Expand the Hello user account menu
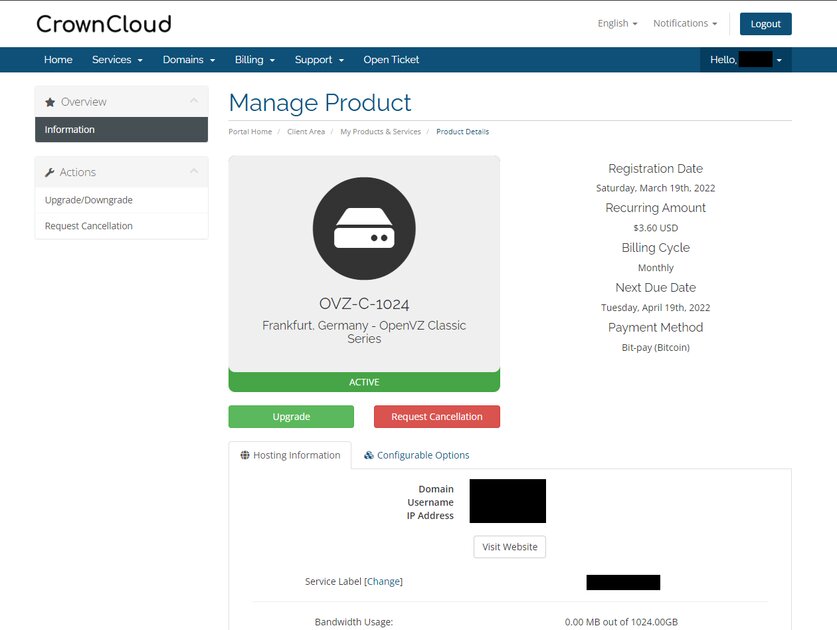Screen dimensions: 837x630 (x=745, y=60)
